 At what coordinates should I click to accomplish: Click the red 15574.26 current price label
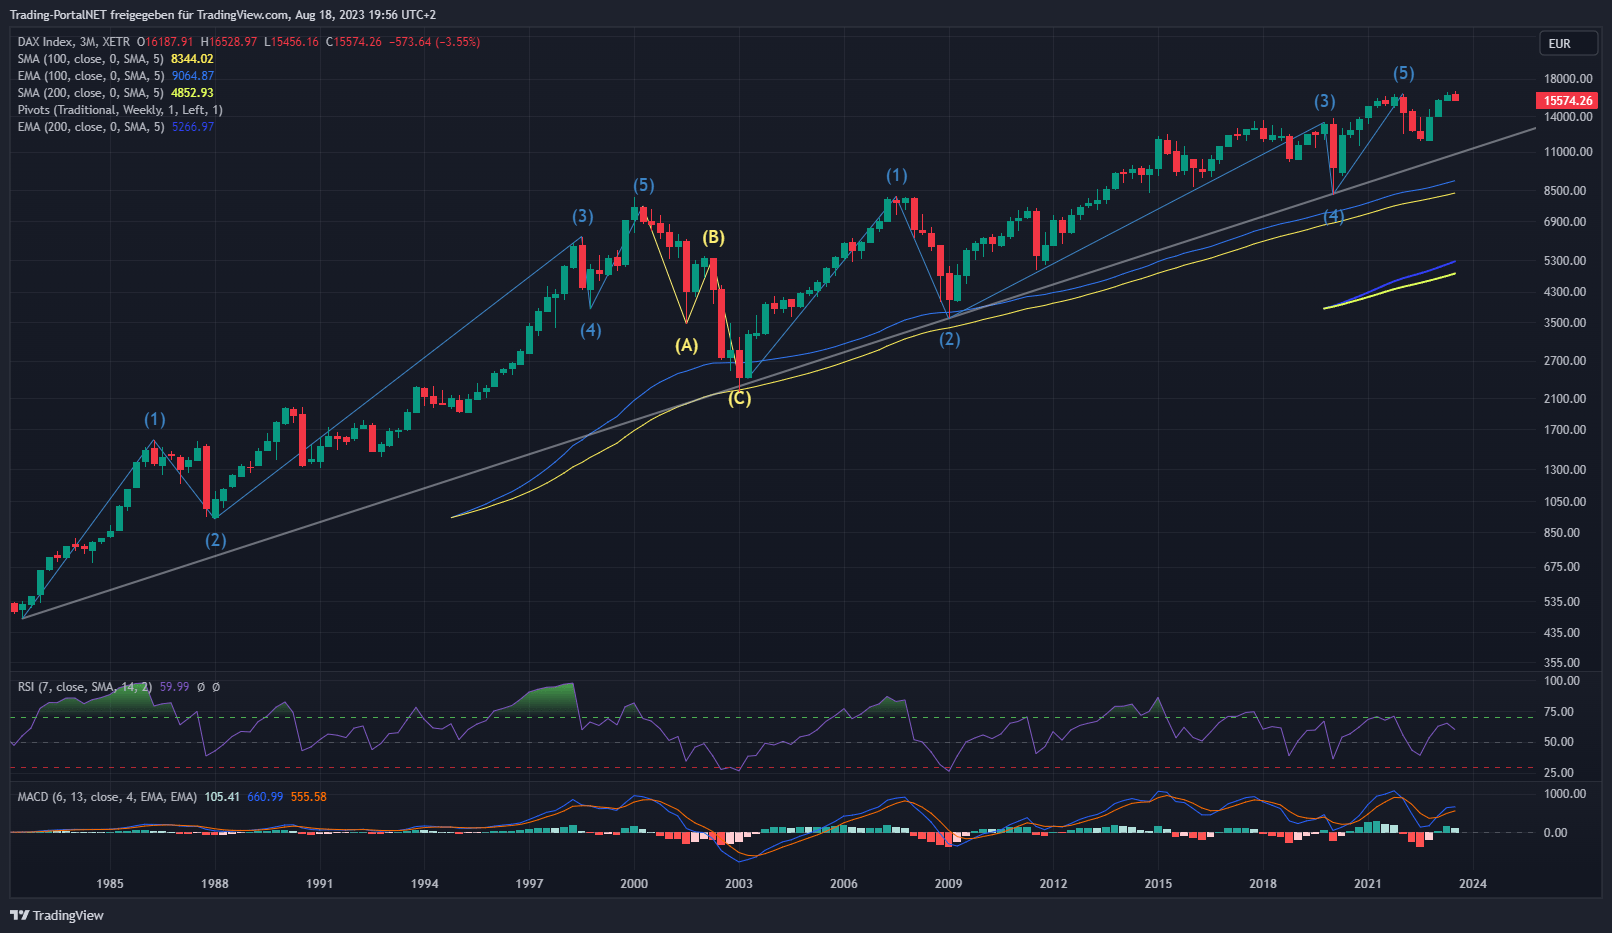1566,101
